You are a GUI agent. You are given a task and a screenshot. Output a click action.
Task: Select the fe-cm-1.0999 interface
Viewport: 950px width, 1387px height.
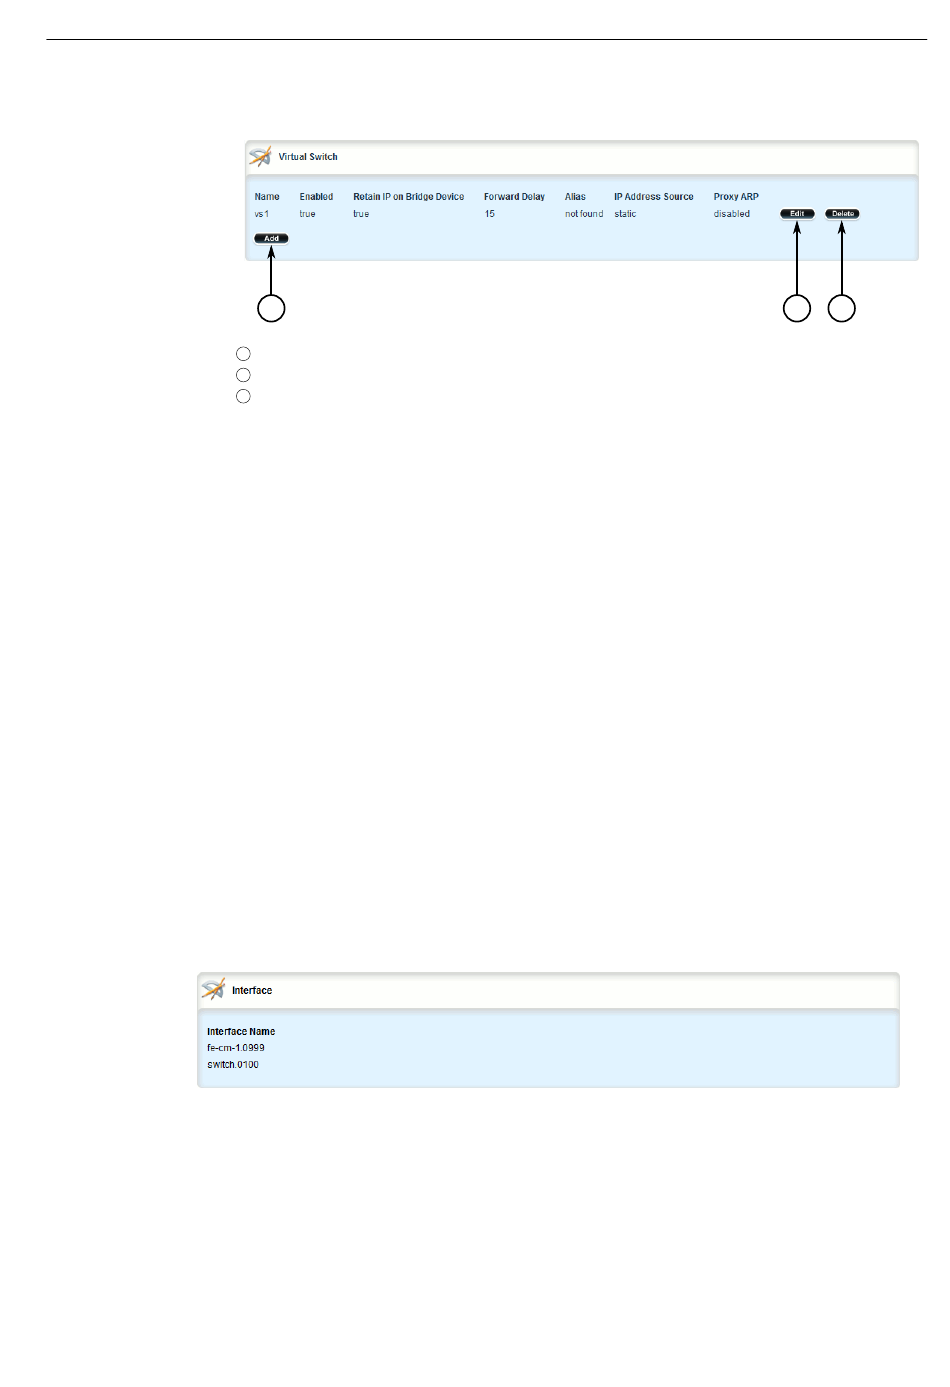tap(236, 1048)
